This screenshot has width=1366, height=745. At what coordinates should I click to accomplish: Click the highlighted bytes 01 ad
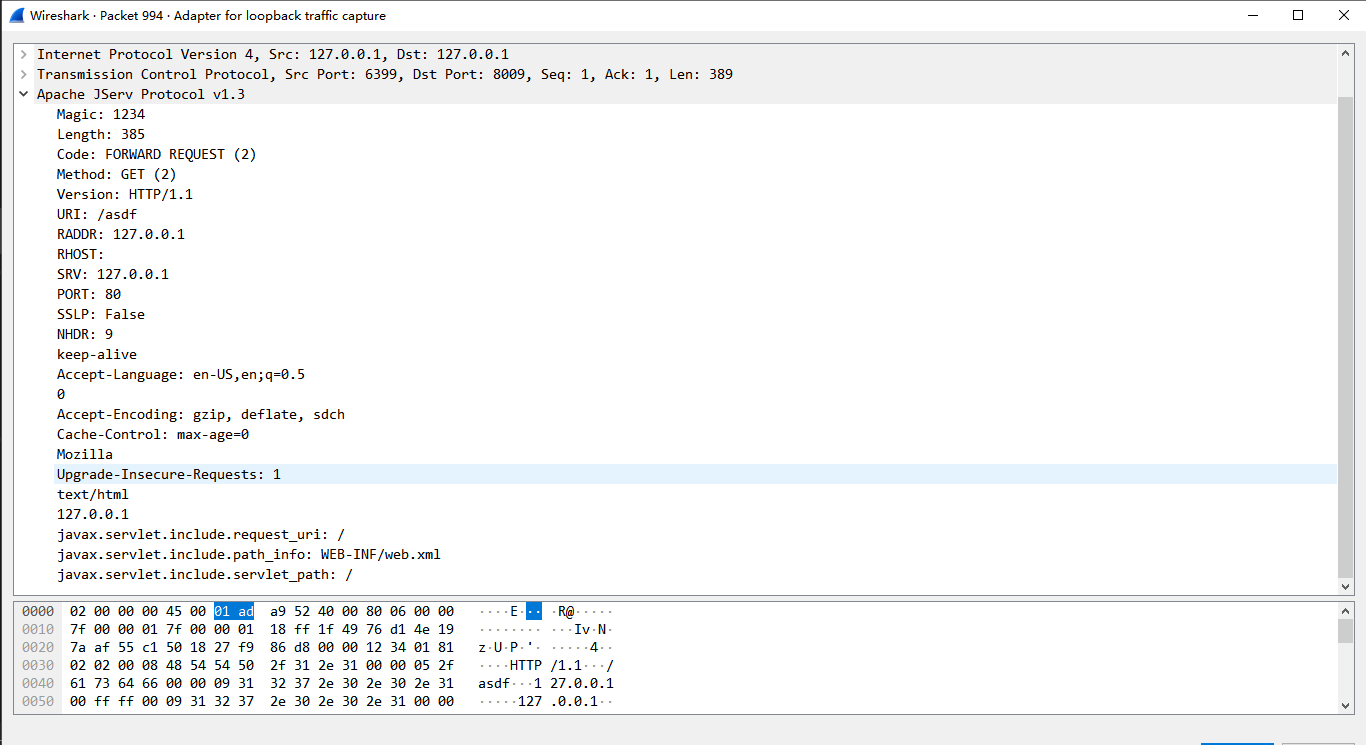[x=234, y=611]
